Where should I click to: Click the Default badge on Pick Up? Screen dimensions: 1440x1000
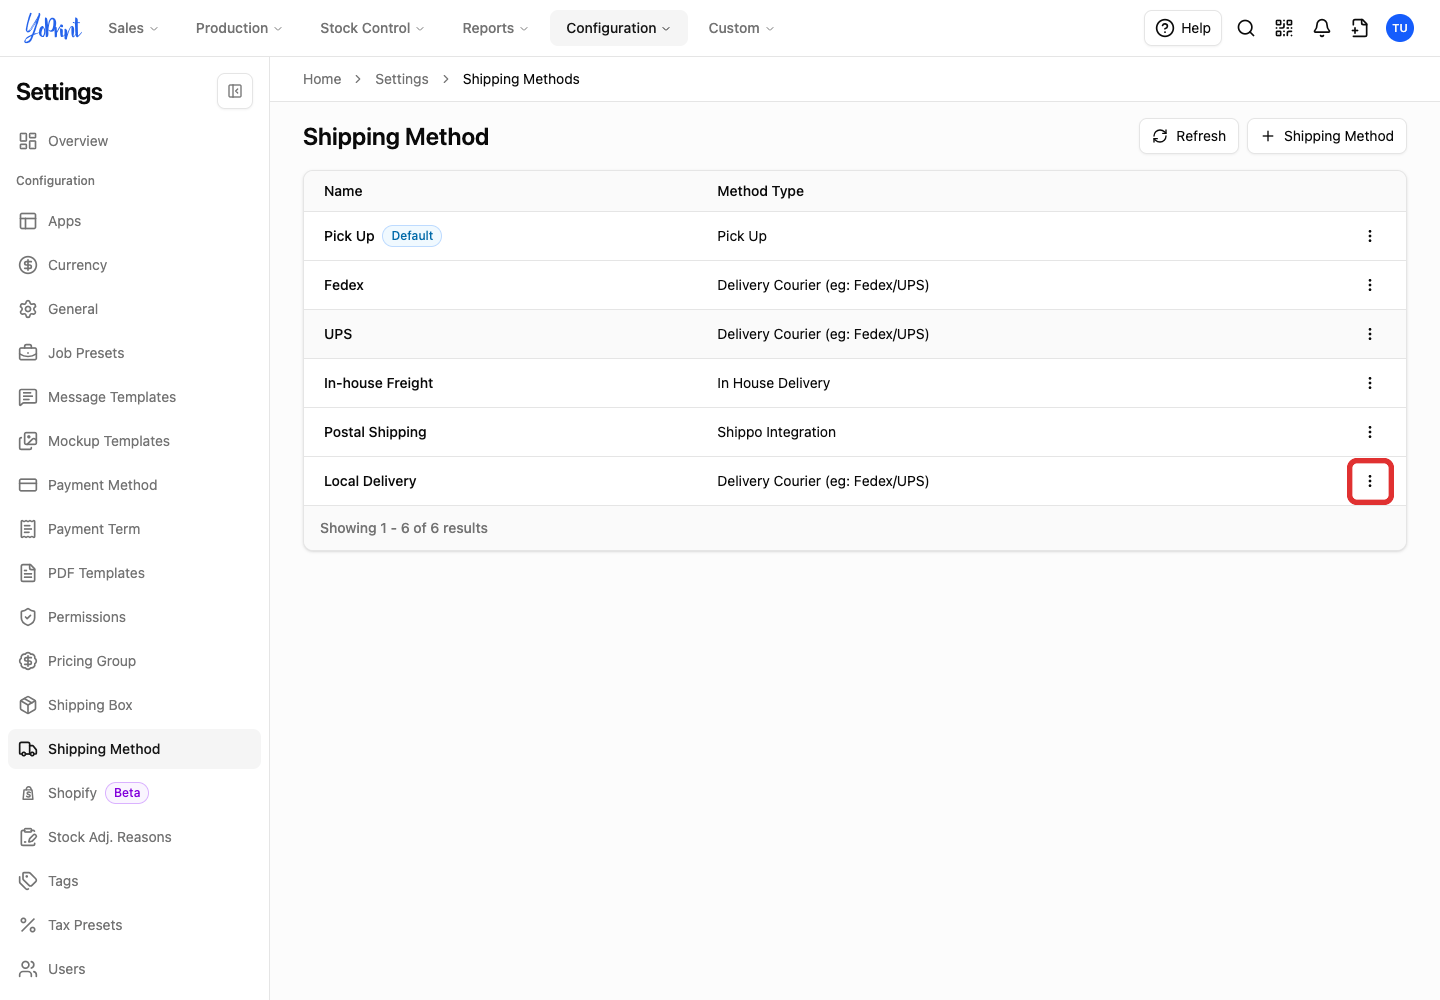coord(412,236)
